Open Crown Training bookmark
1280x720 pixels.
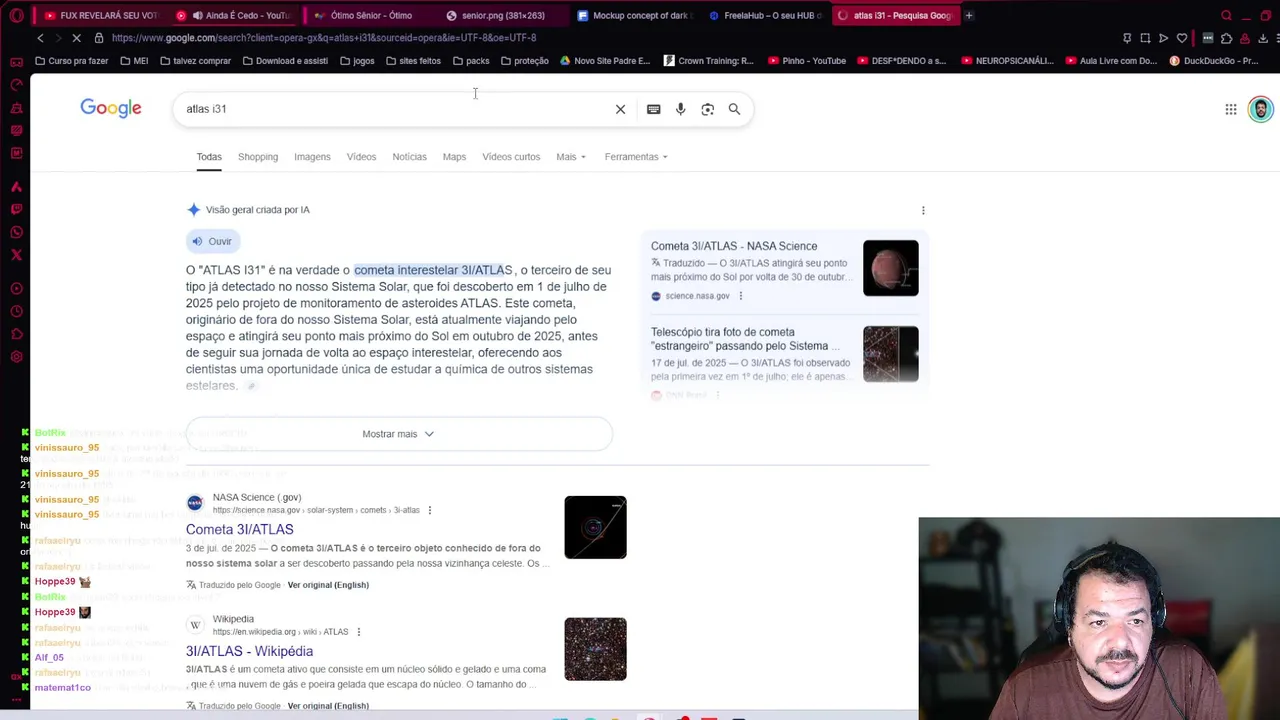click(x=708, y=61)
